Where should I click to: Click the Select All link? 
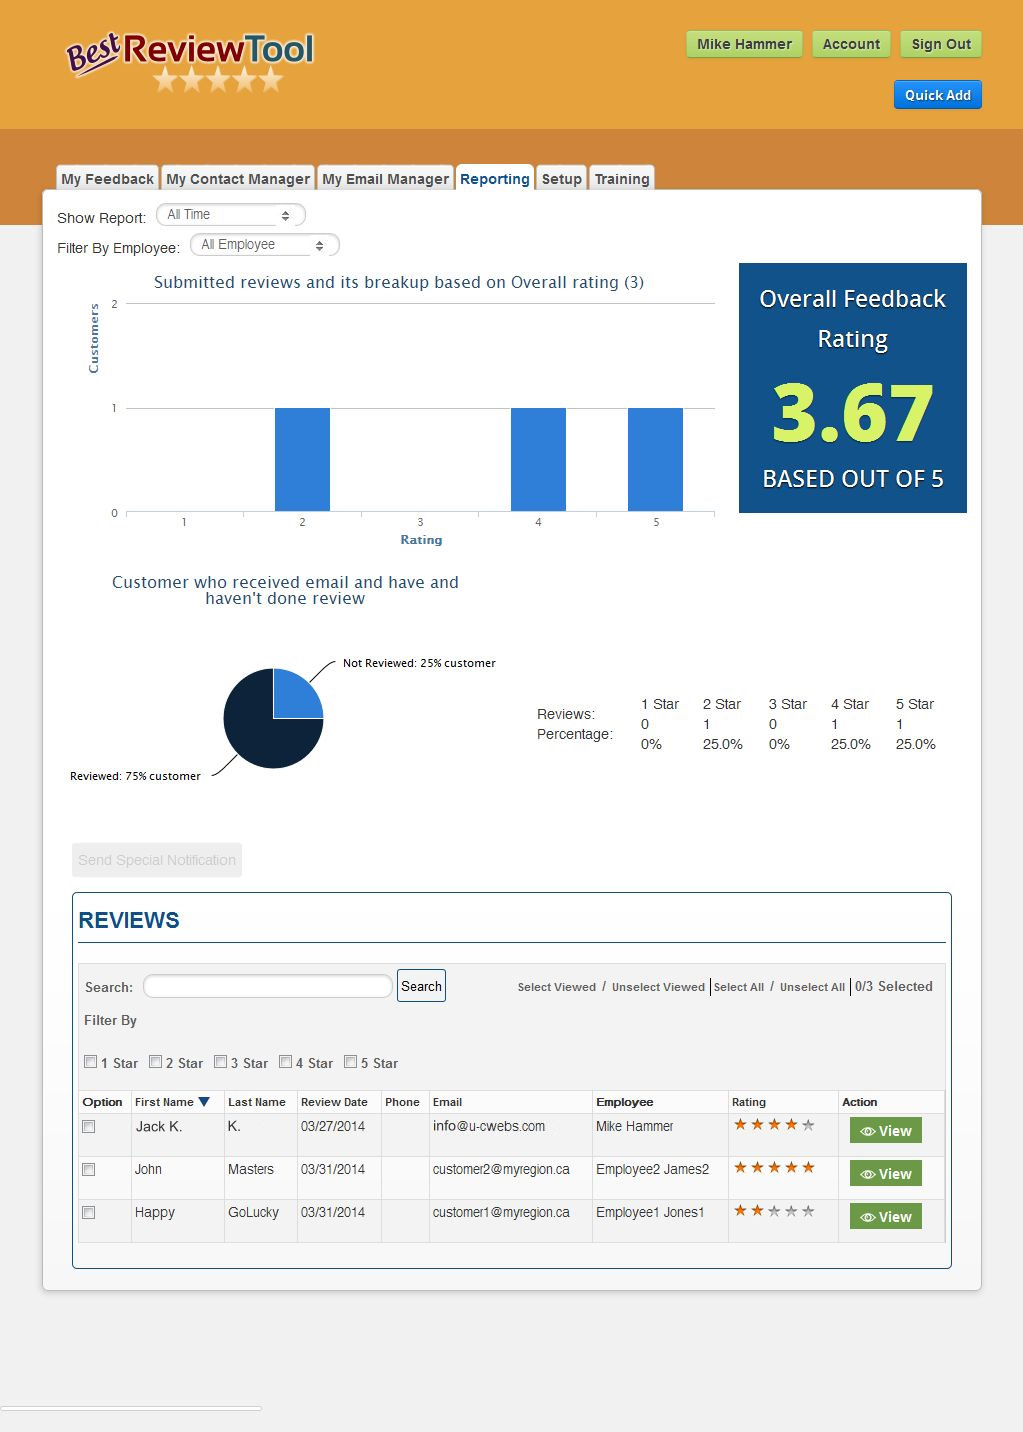click(x=738, y=987)
